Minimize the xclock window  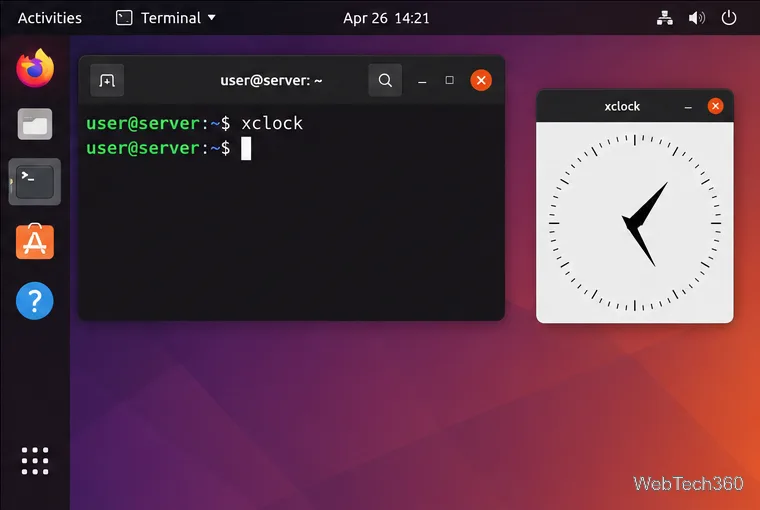(688, 107)
